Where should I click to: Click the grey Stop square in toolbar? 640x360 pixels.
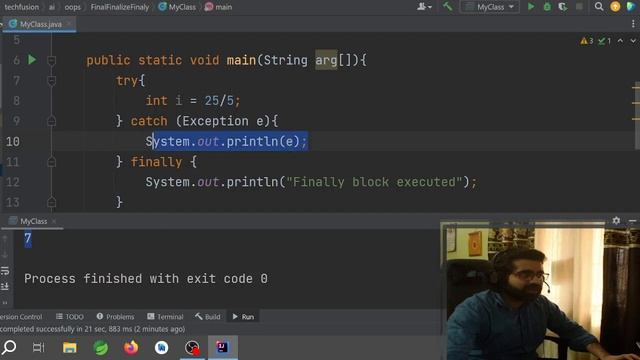point(579,7)
